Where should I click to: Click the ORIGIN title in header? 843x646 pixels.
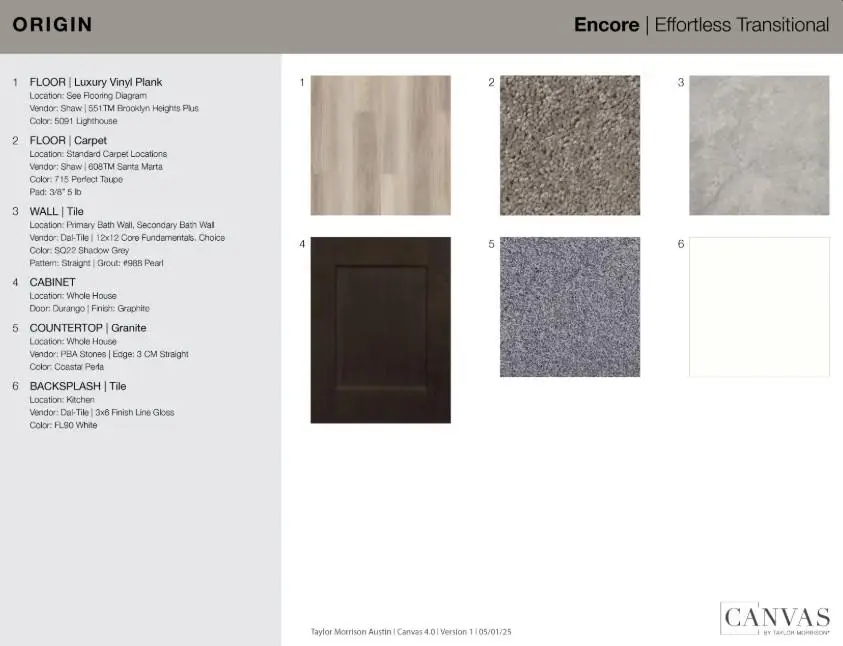tap(52, 25)
